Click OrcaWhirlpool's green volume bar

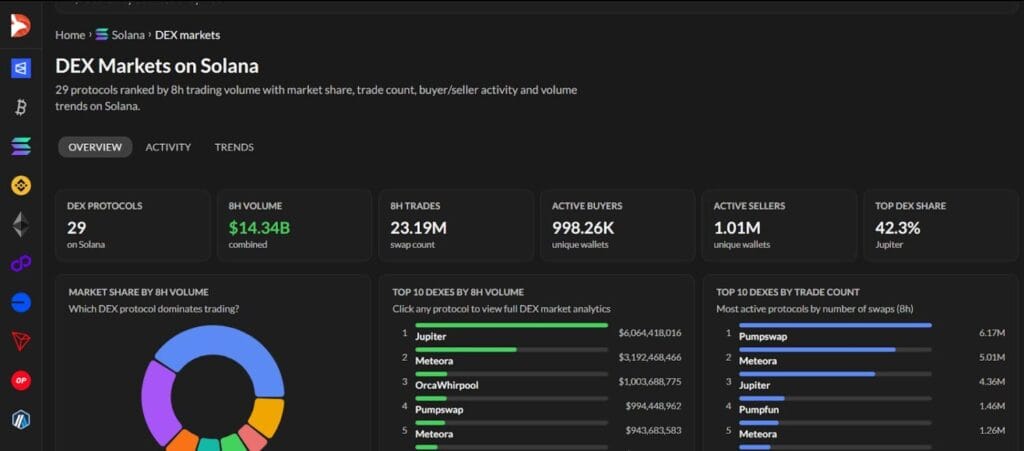431,374
